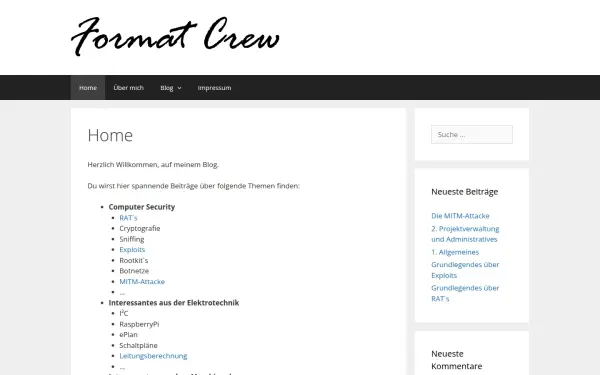Click the Schaltpläne list item

(138, 345)
